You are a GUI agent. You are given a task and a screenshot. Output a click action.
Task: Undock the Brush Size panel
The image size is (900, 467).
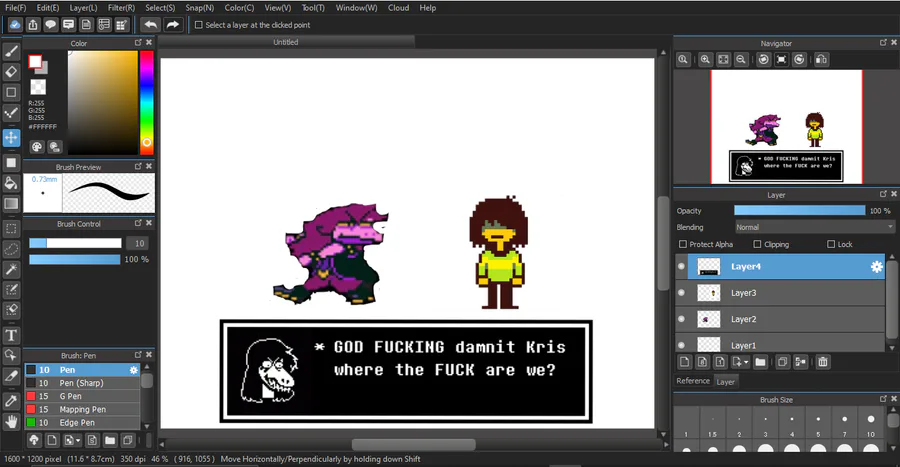click(883, 398)
